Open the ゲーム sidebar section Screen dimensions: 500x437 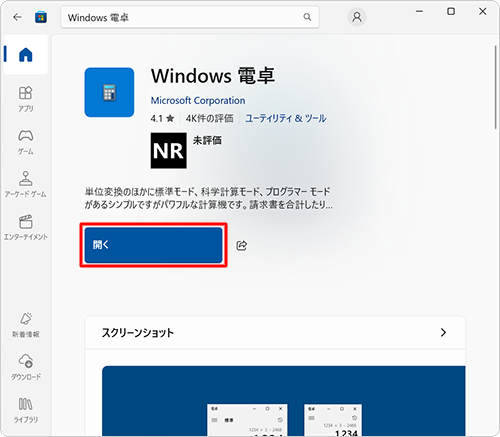tap(26, 142)
